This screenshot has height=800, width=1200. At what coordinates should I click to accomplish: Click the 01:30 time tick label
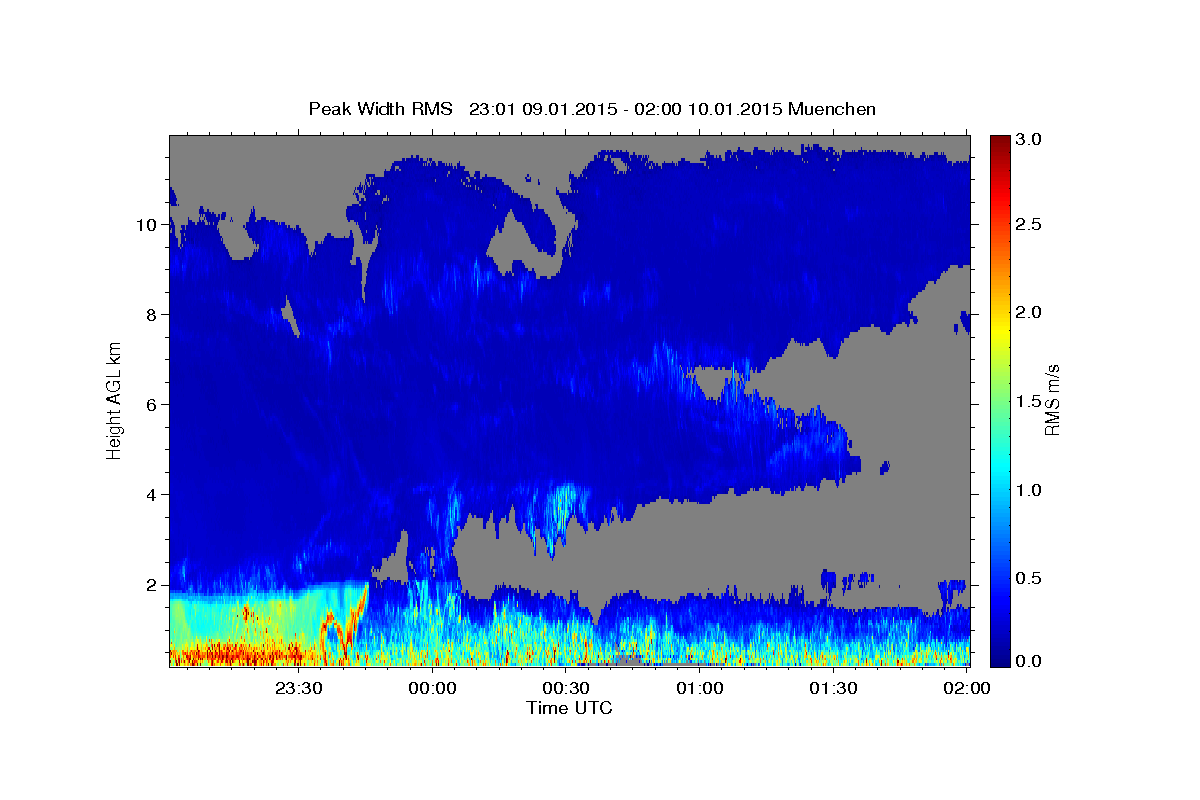click(834, 688)
